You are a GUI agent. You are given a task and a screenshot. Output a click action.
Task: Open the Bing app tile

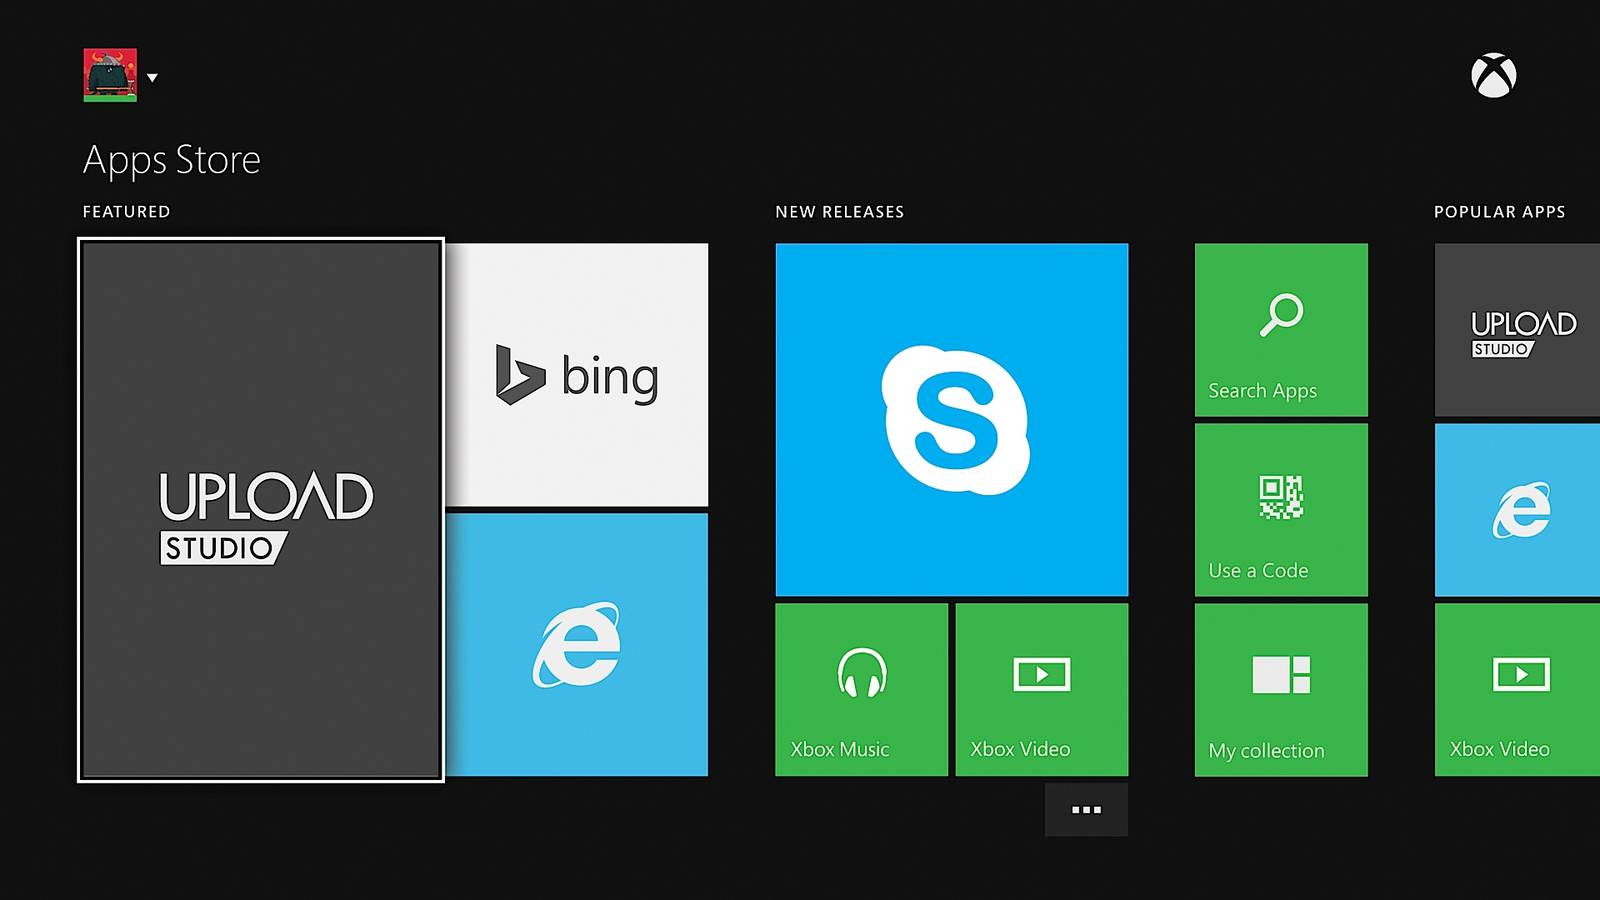tap(581, 373)
